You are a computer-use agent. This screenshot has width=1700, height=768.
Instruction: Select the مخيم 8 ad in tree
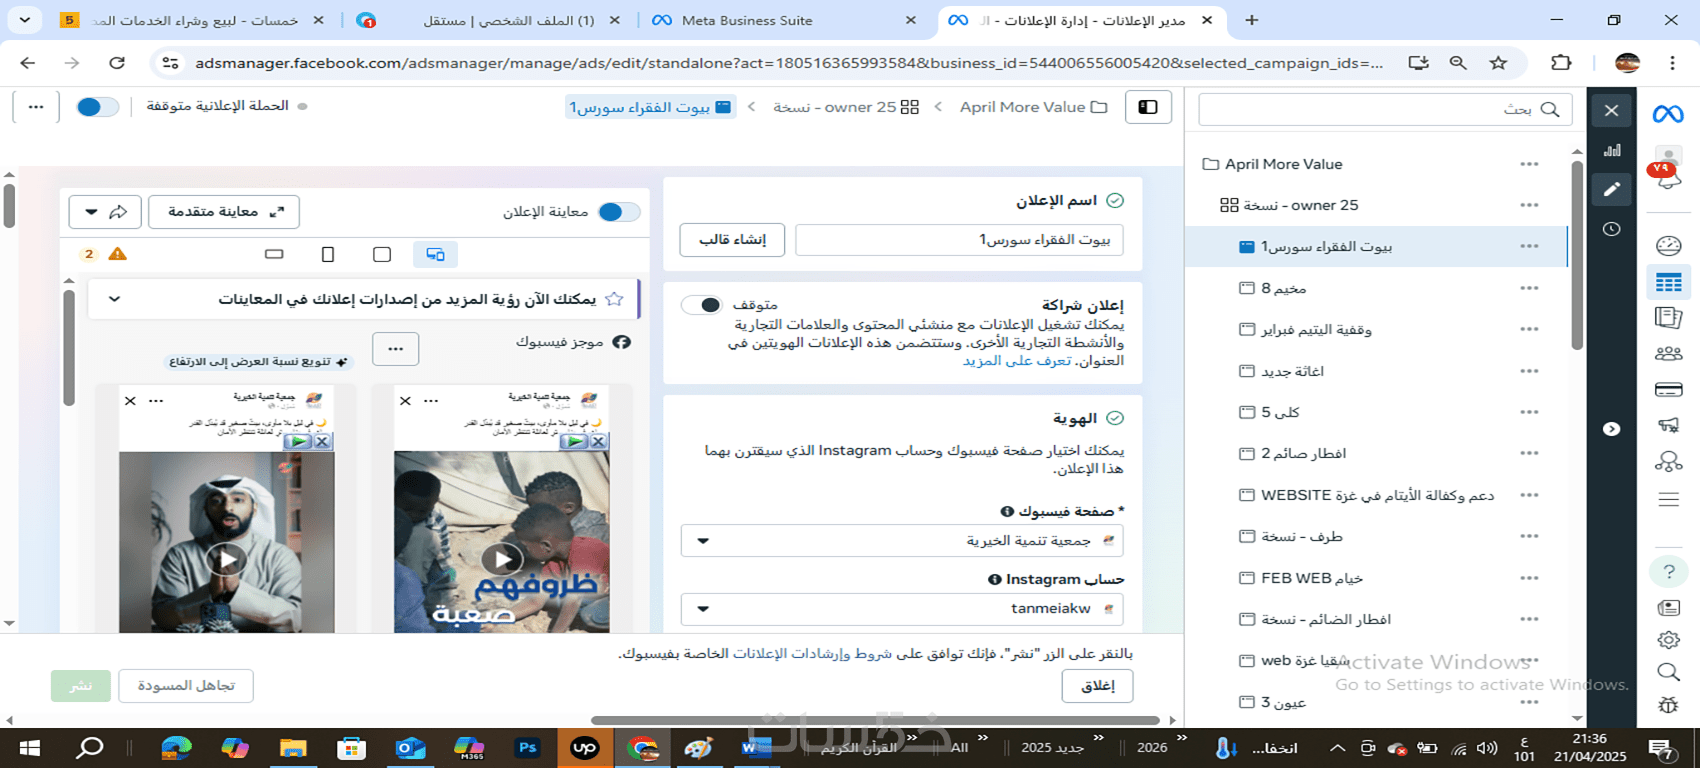click(1283, 288)
